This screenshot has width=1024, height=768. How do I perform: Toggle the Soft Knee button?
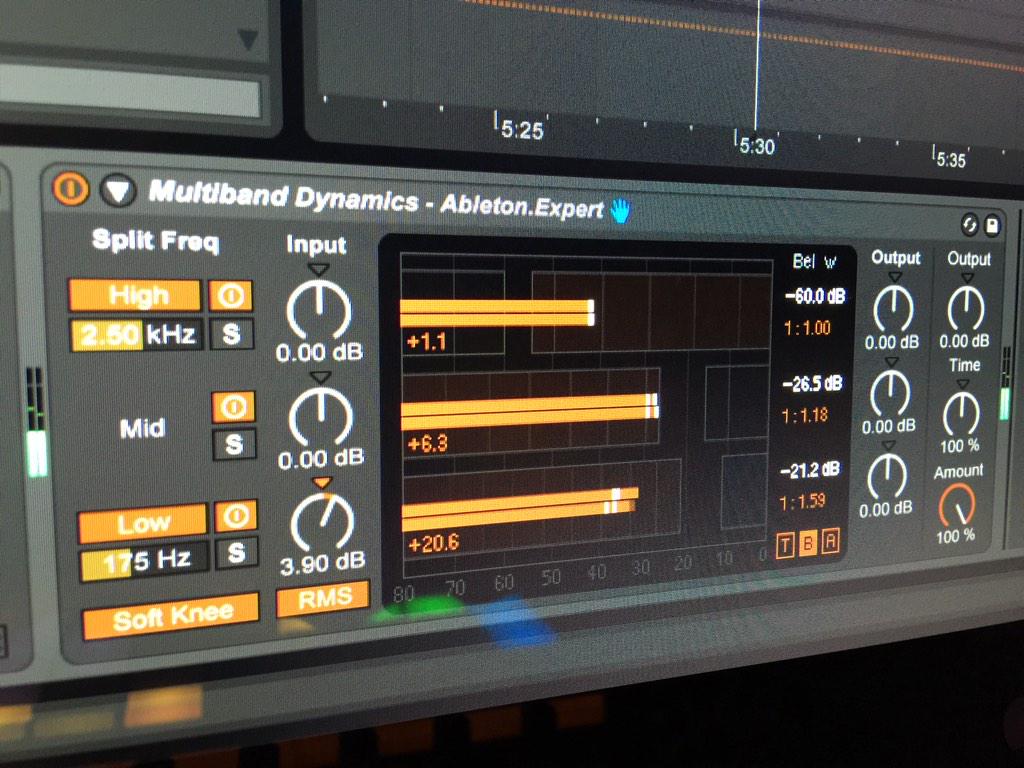[x=172, y=616]
